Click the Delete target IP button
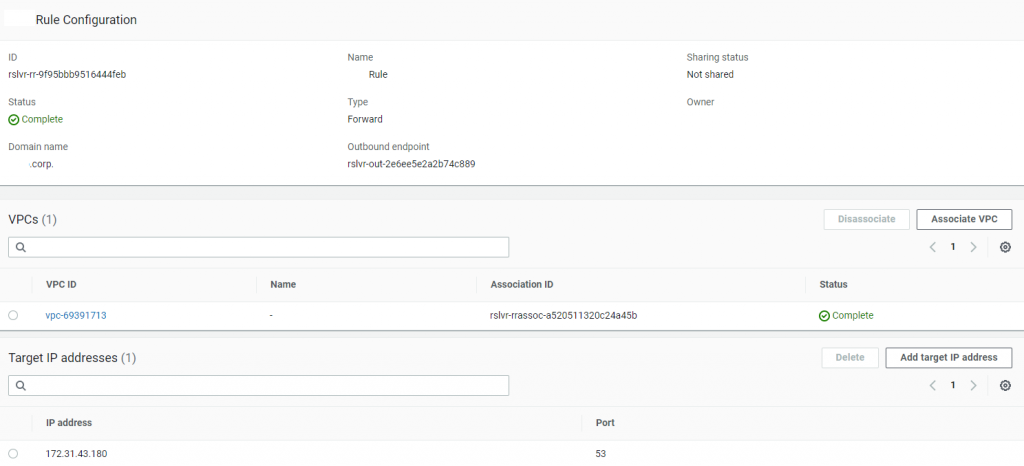 [849, 357]
